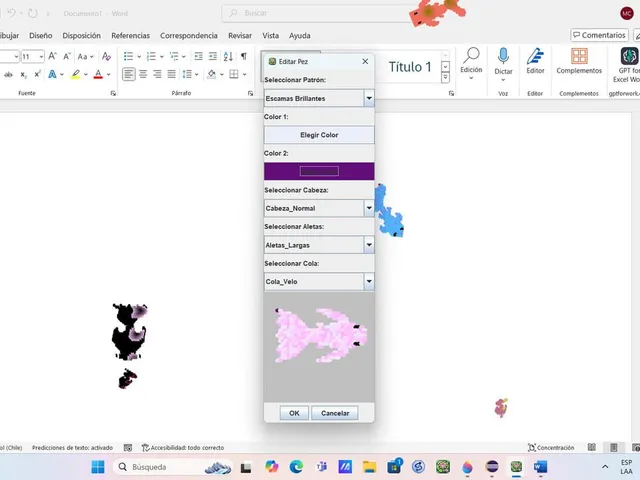Toggle subscript formatting
Viewport: 640px width, 480px height.
click(24, 74)
